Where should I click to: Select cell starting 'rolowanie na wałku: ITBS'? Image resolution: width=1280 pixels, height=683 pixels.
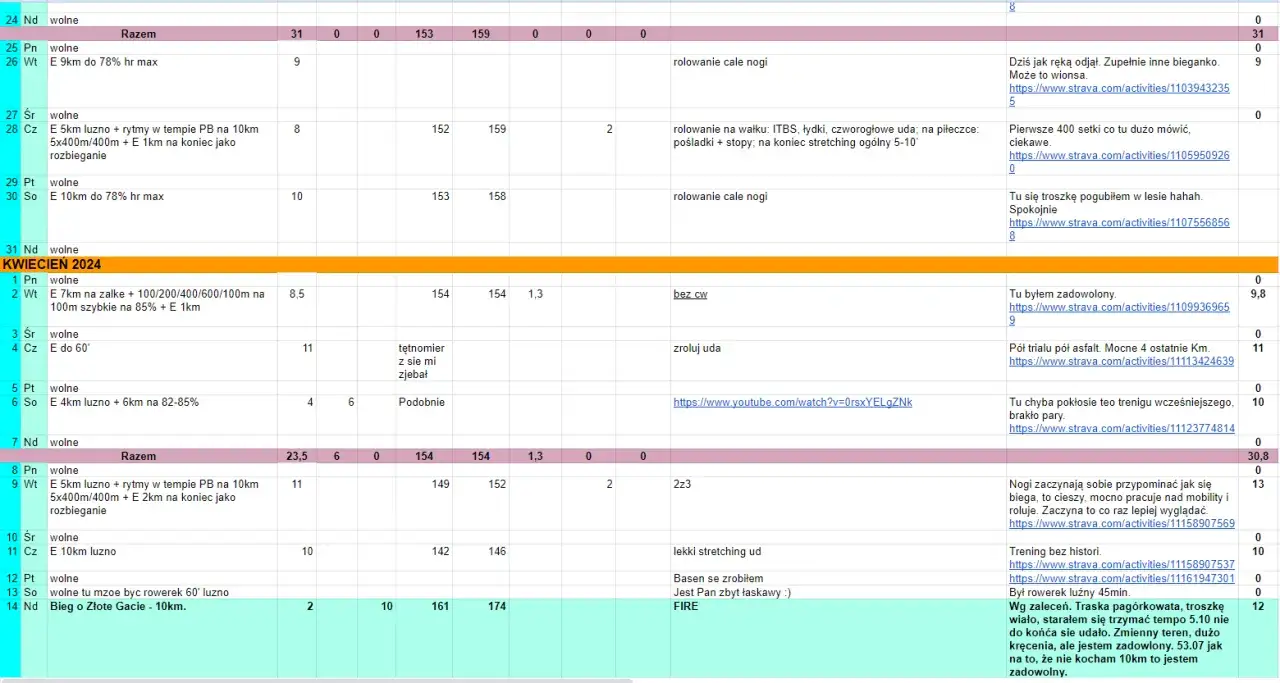[838, 149]
